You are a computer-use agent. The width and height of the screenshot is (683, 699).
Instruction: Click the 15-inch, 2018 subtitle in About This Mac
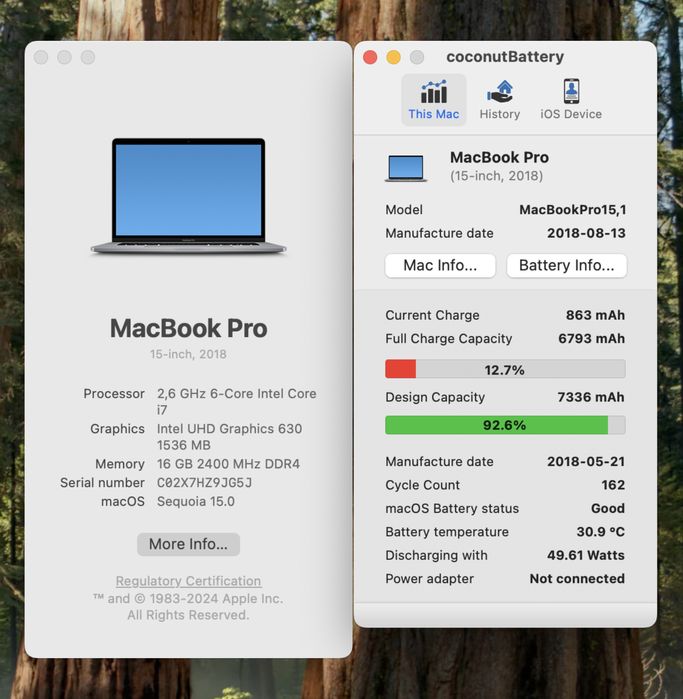(x=188, y=354)
